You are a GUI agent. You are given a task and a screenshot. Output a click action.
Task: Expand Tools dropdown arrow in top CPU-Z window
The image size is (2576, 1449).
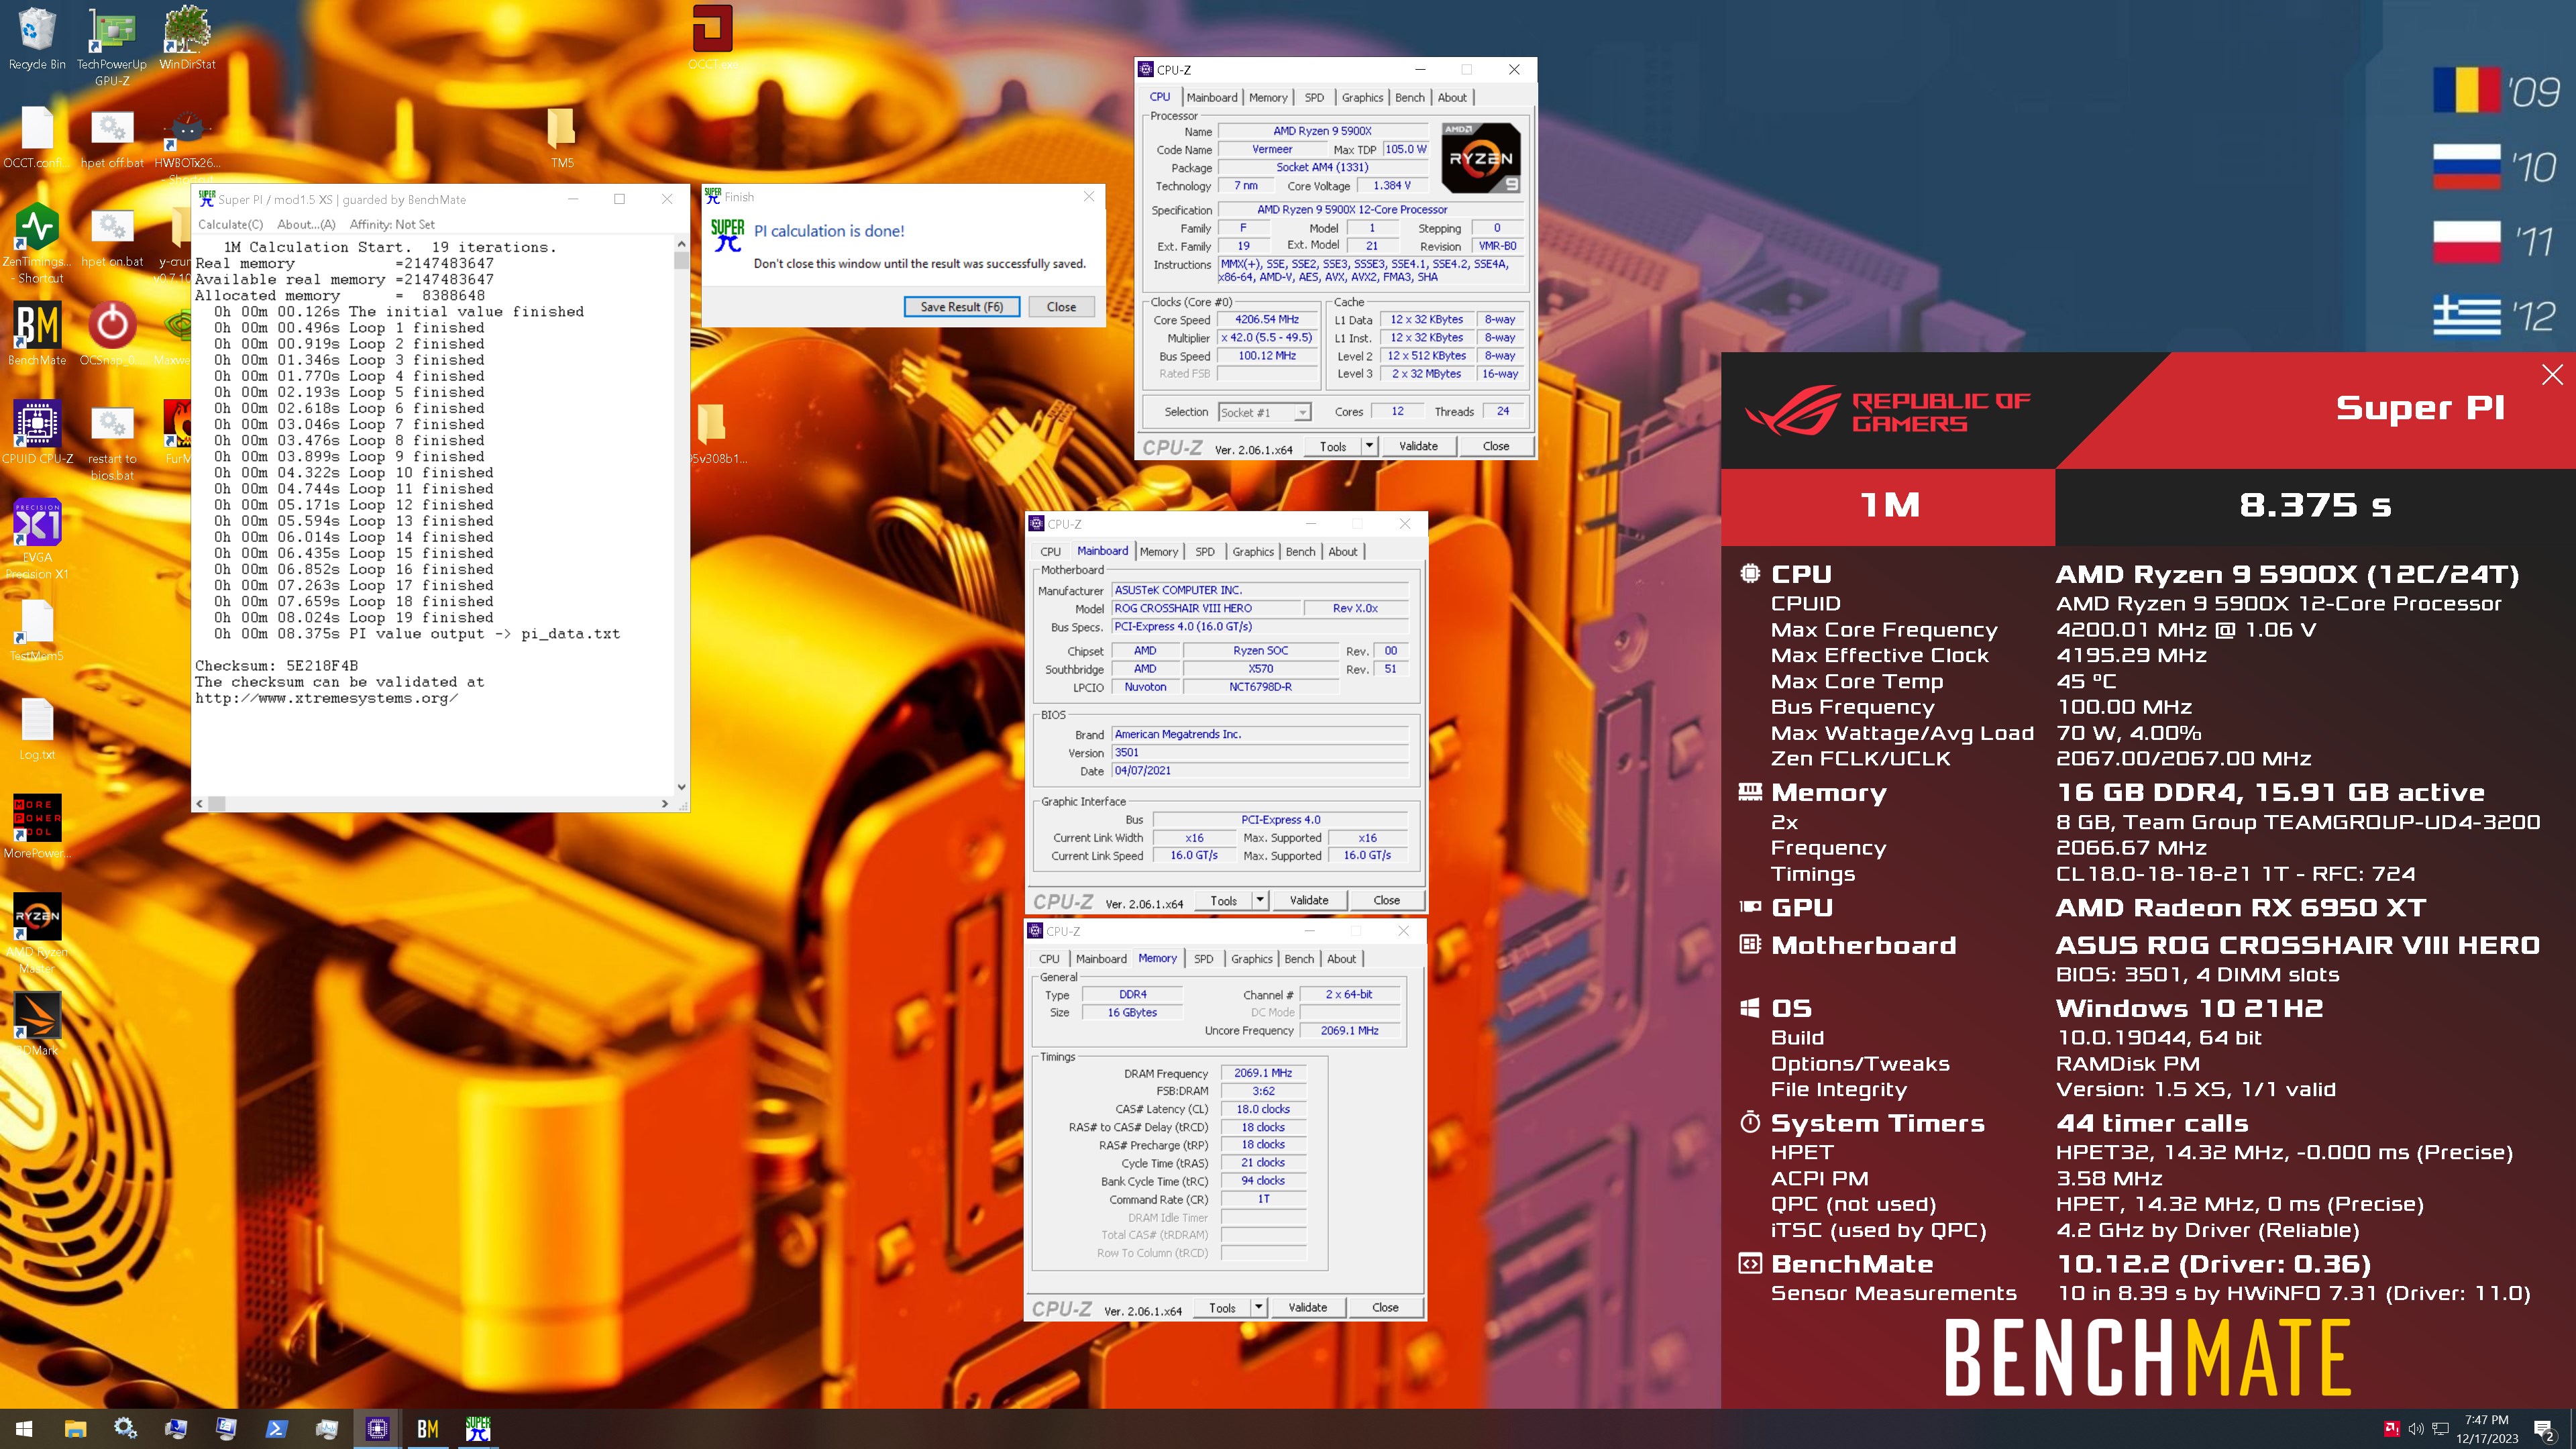(1369, 446)
